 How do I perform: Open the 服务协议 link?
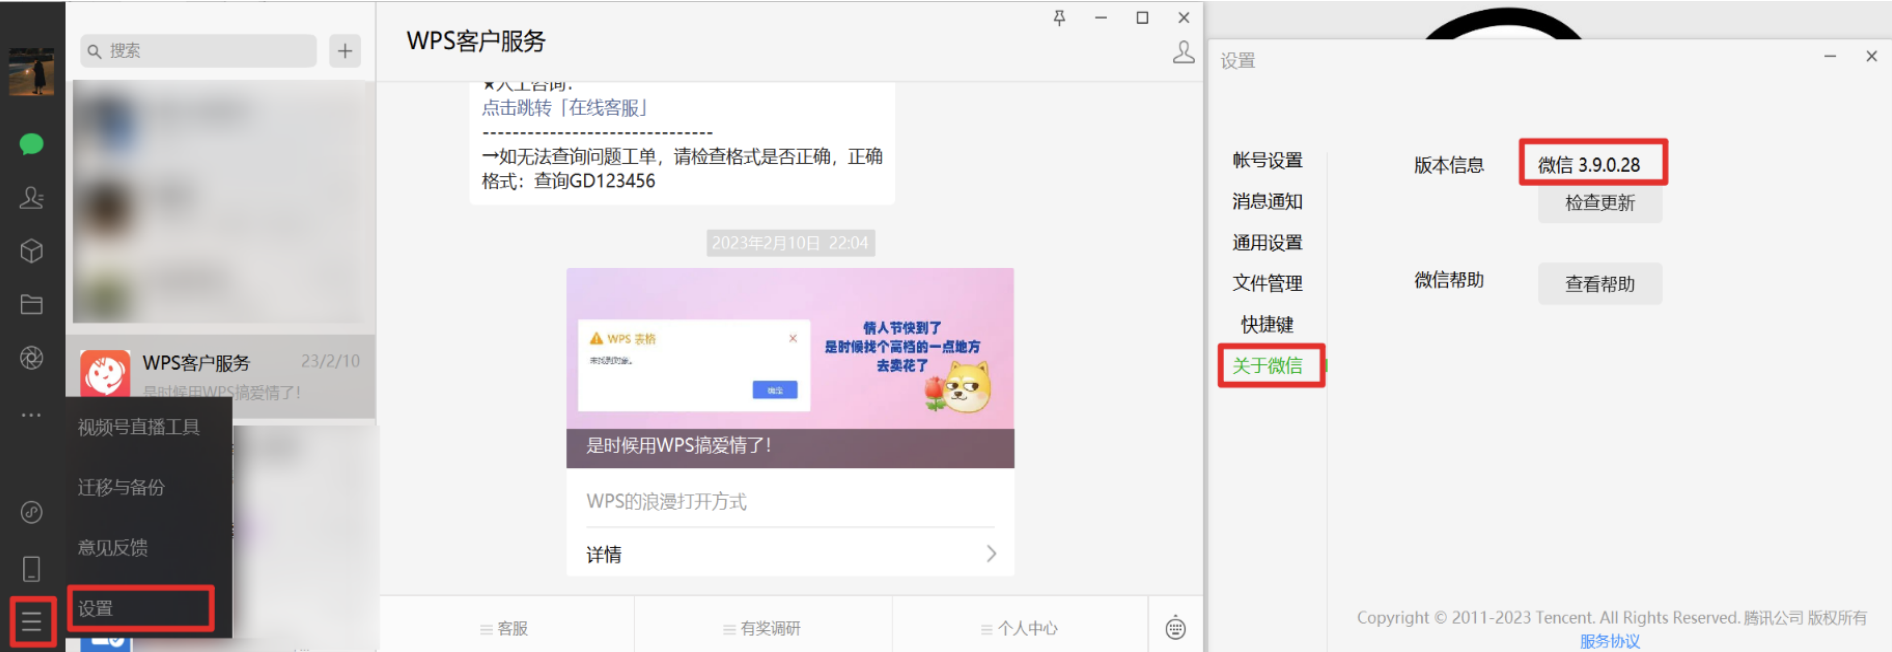coord(1610,641)
